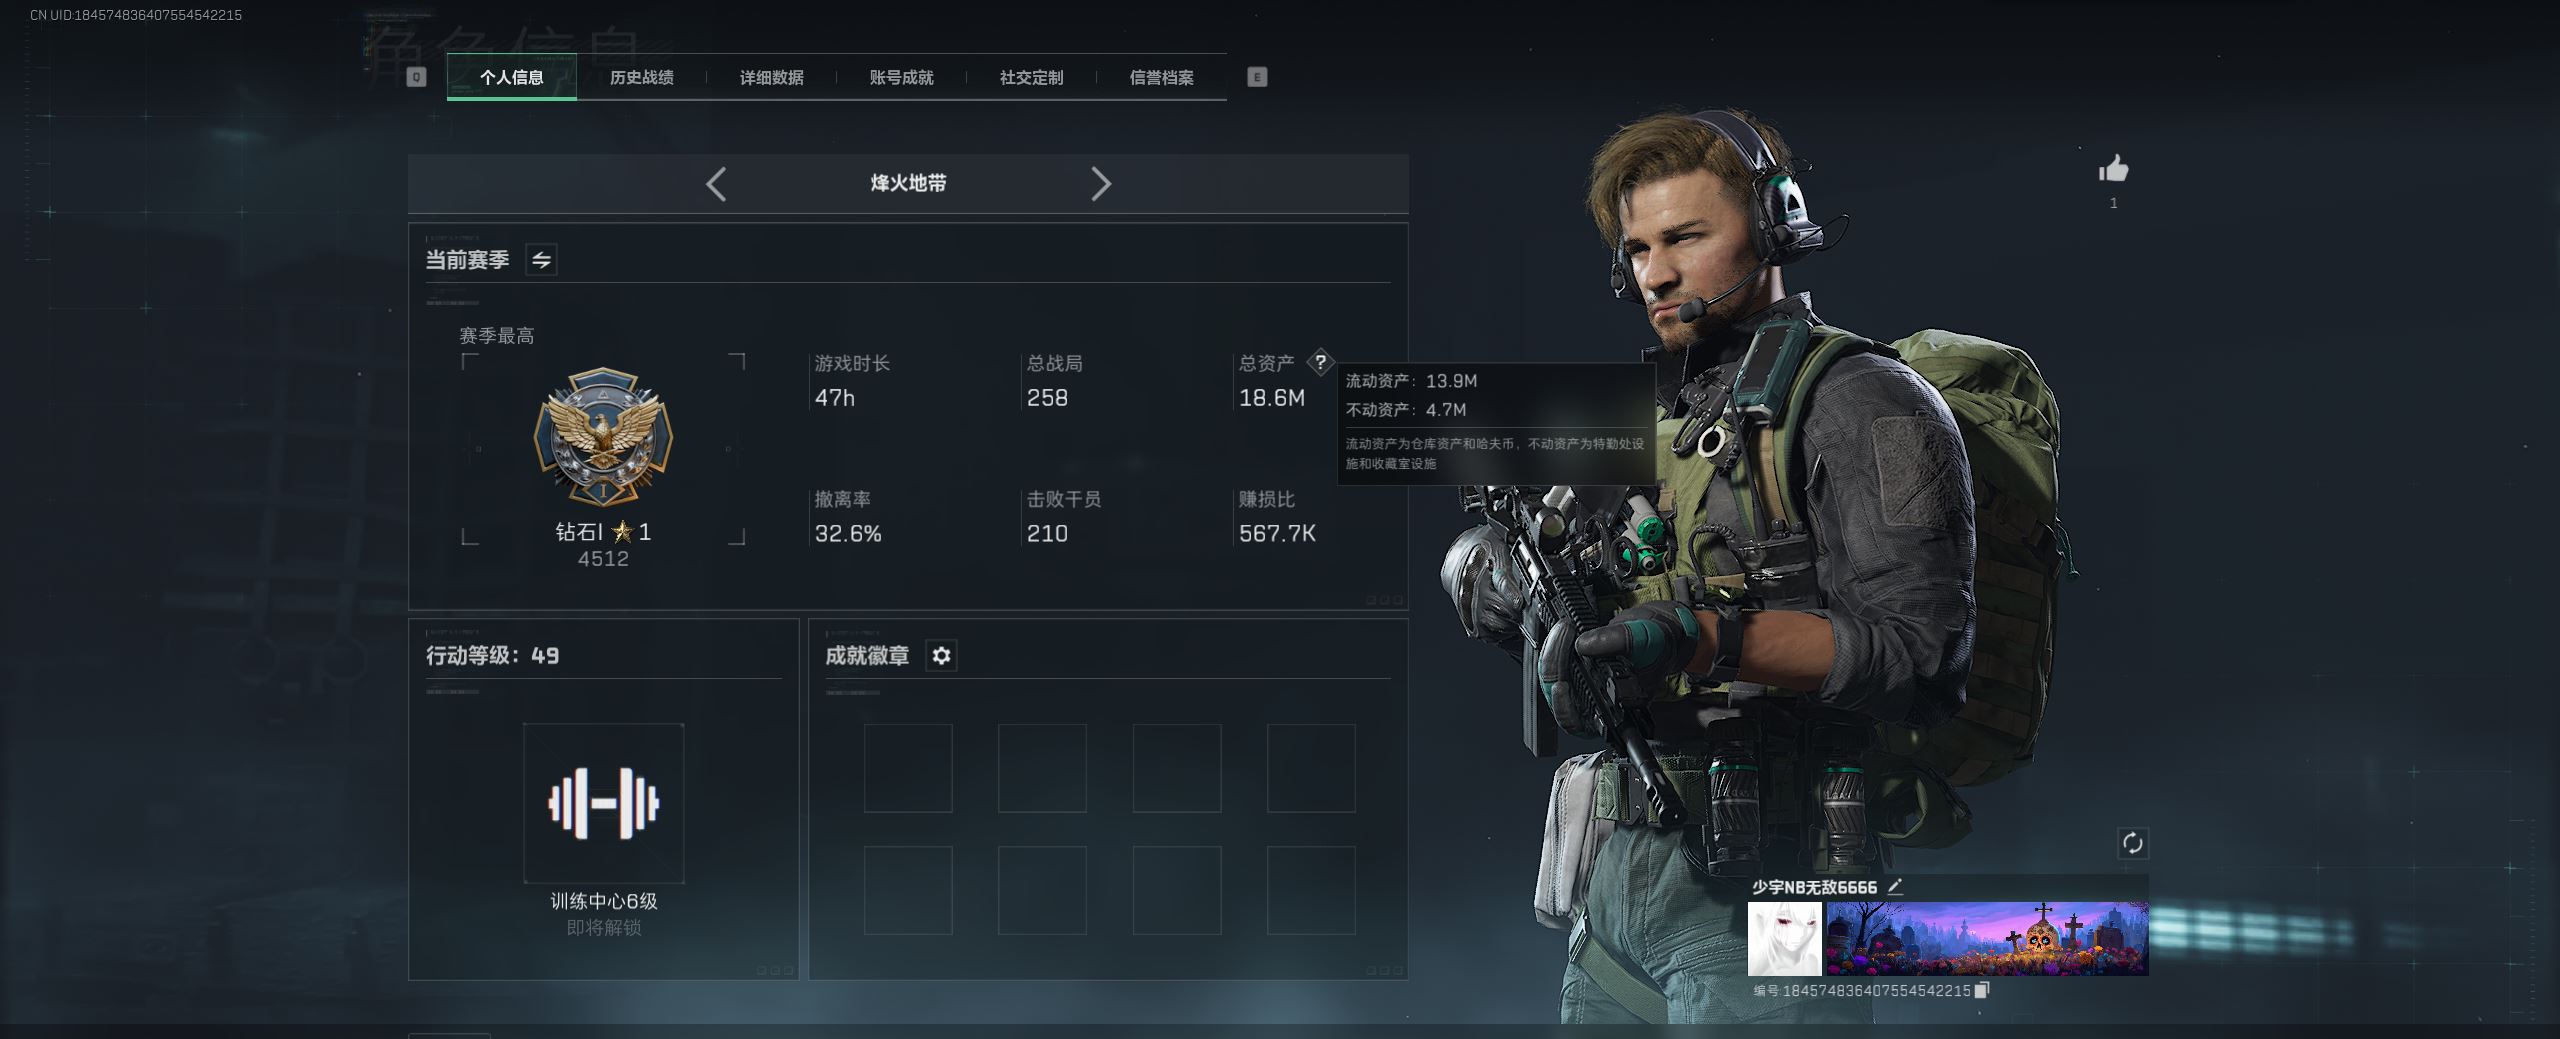Go to next mode with right chevron
Screen dimensions: 2560x1039
point(1100,184)
